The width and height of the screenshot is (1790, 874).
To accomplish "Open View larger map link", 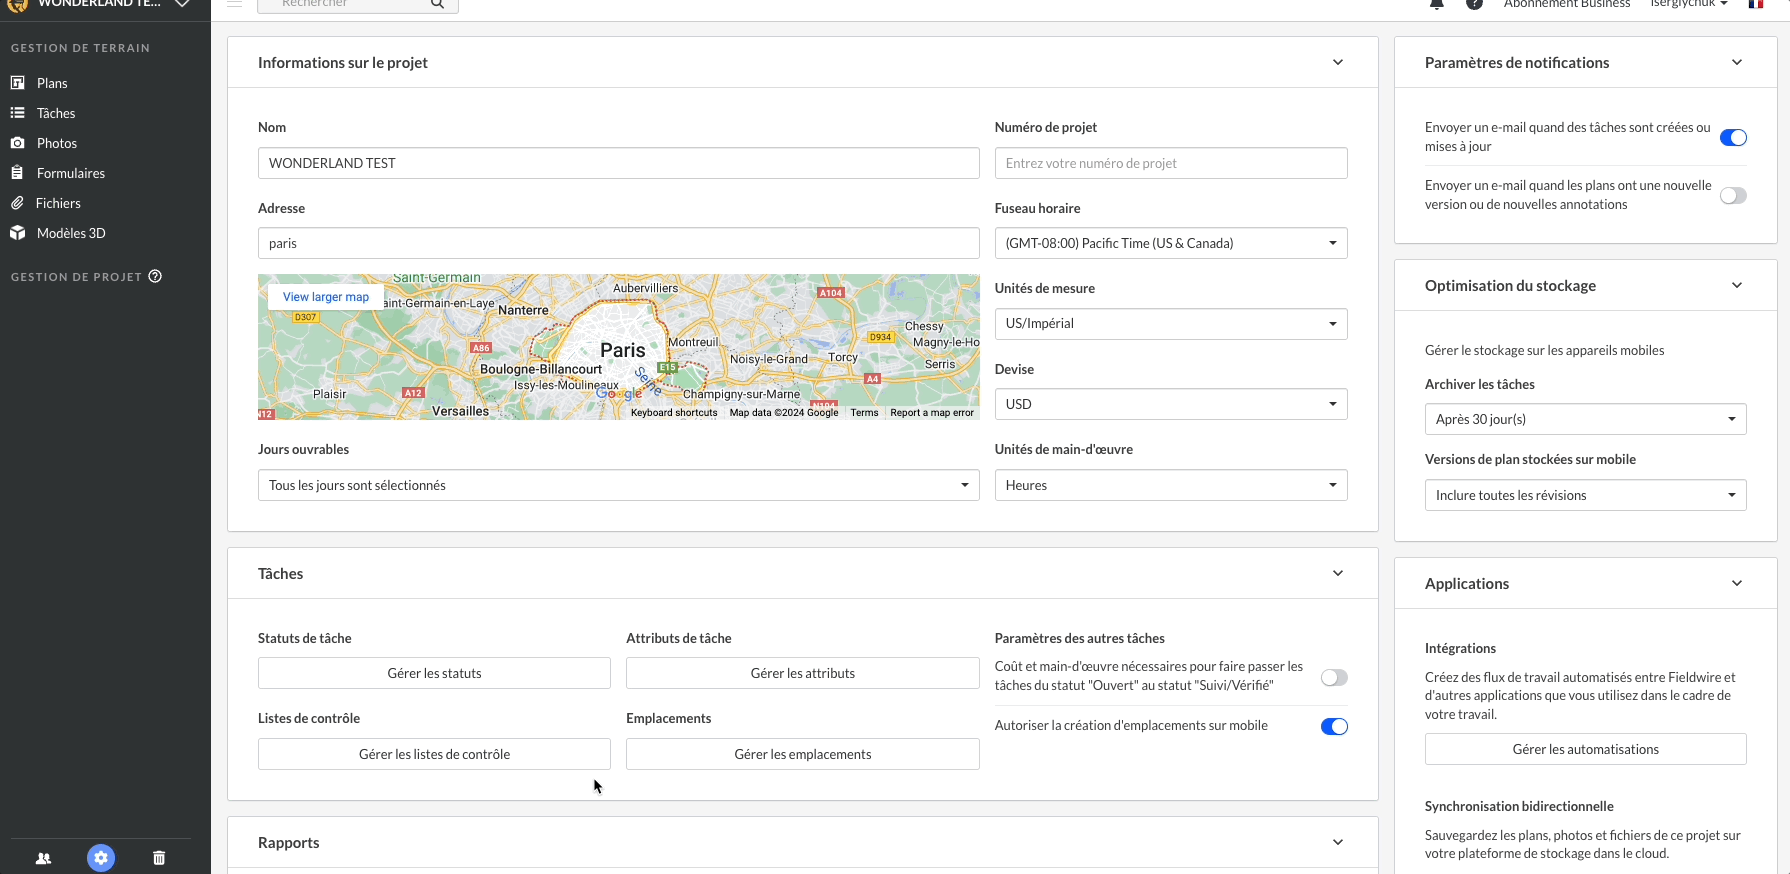I will click(326, 297).
